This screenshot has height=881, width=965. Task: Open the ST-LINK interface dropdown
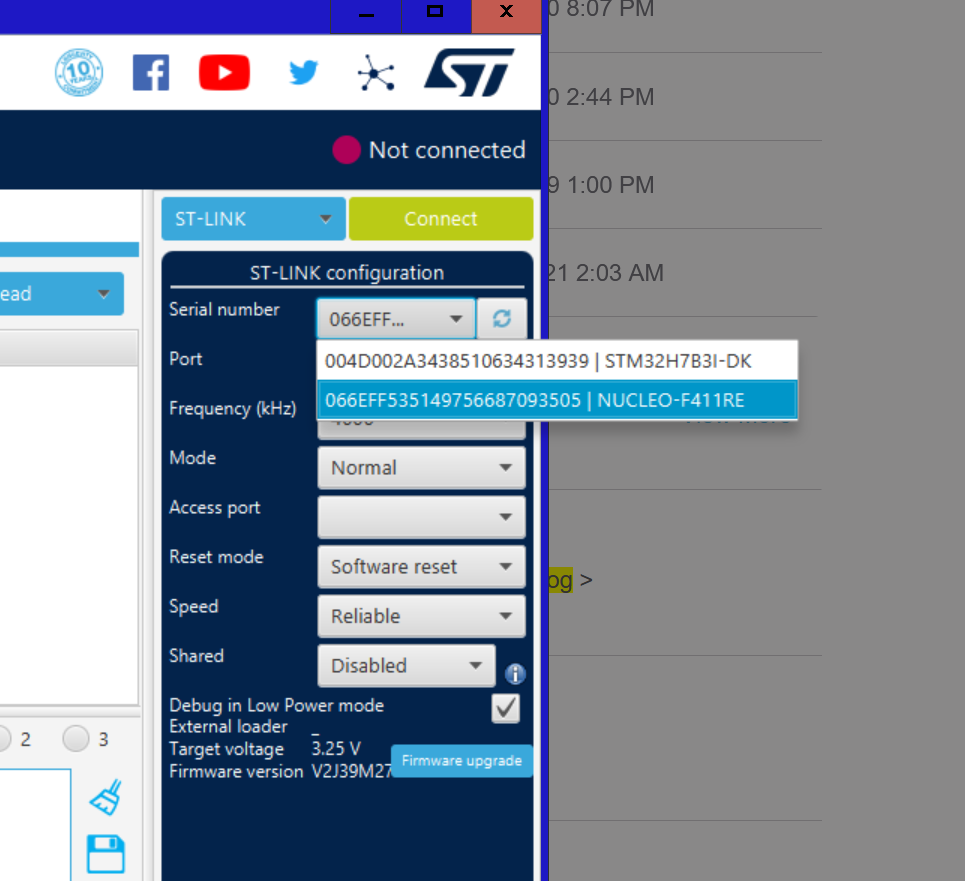coord(254,219)
